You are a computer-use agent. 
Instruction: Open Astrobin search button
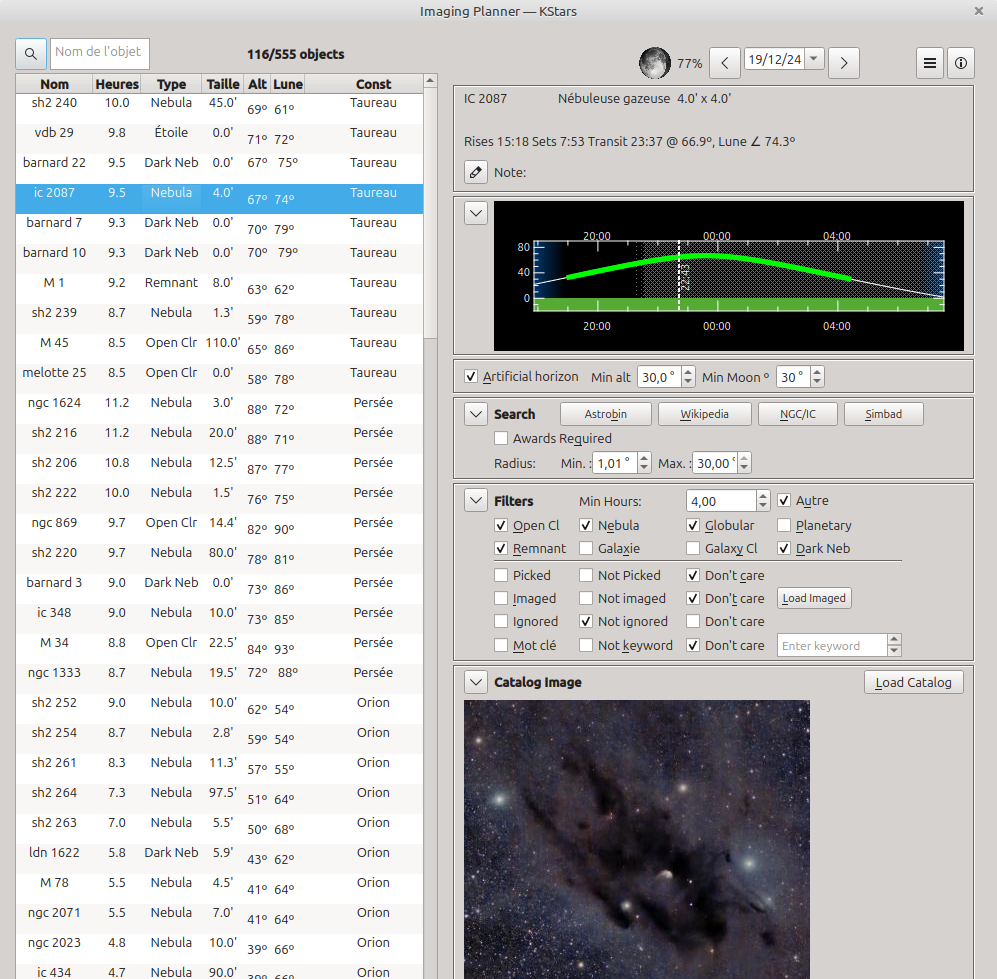coord(605,414)
